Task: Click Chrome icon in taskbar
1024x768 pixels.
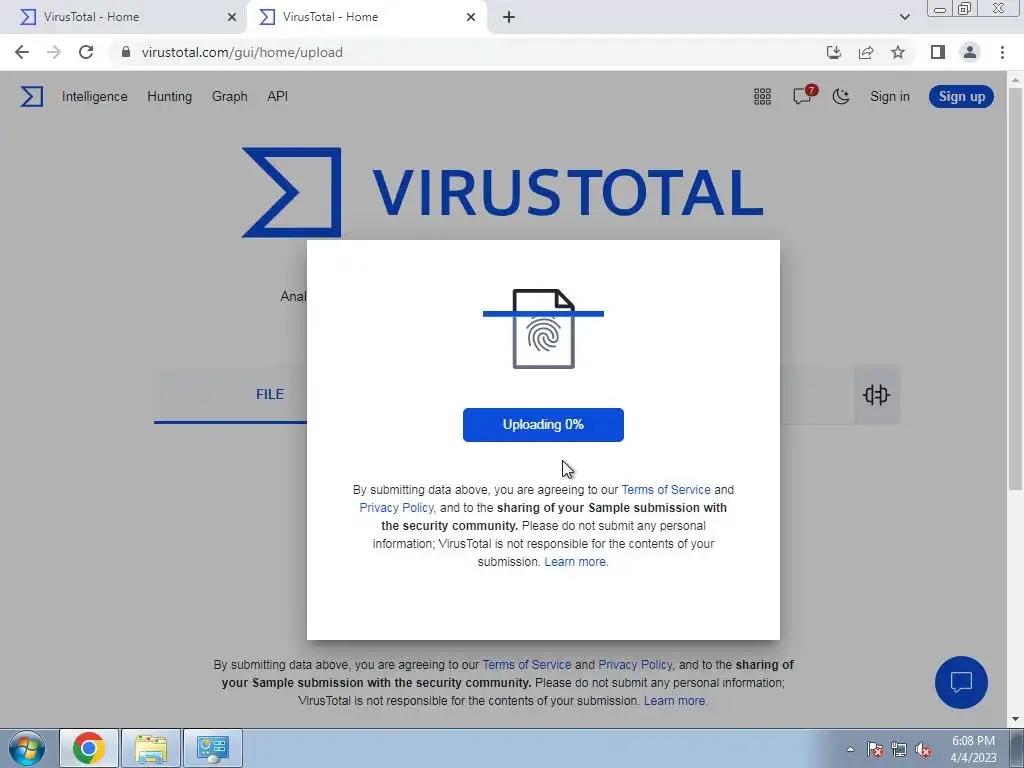Action: (89, 748)
